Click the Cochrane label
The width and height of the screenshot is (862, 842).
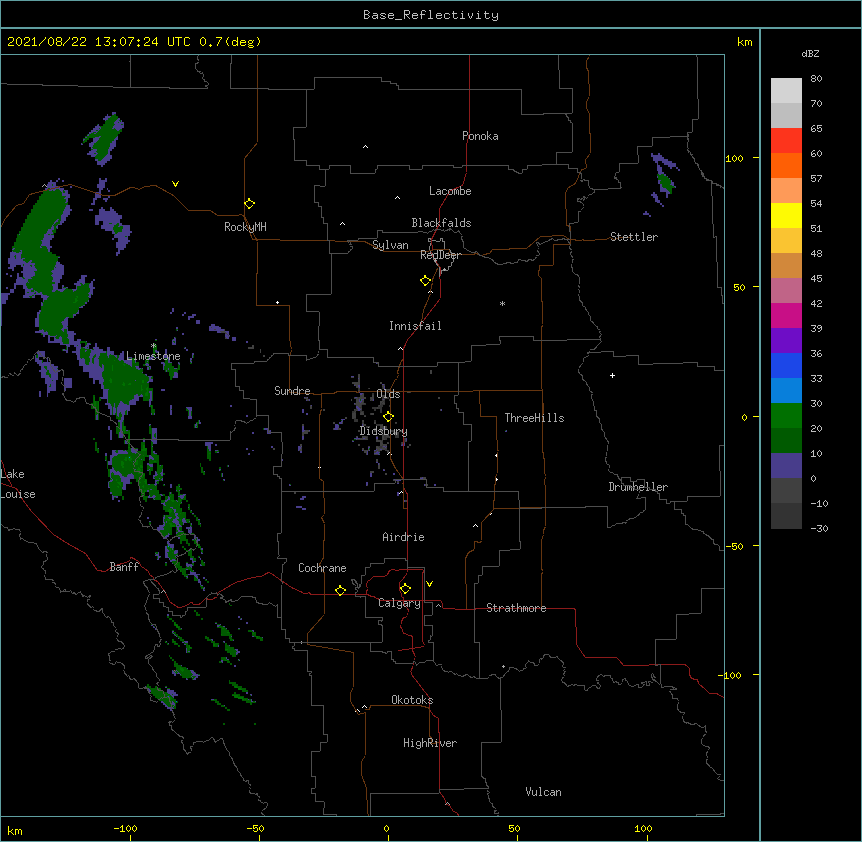(x=322, y=568)
